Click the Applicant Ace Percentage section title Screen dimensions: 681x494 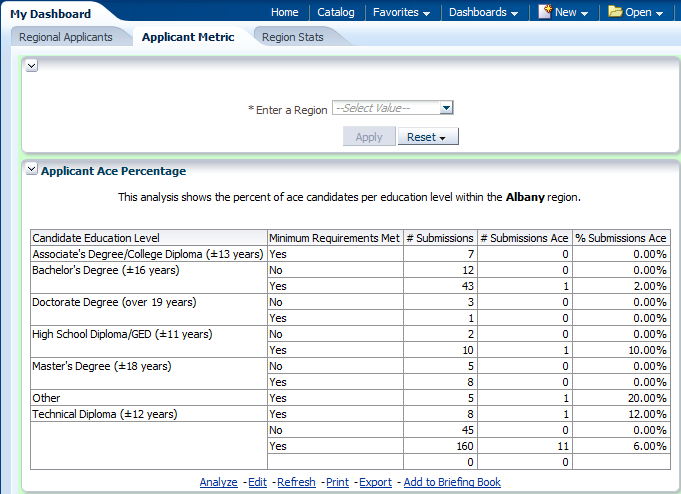coord(113,171)
